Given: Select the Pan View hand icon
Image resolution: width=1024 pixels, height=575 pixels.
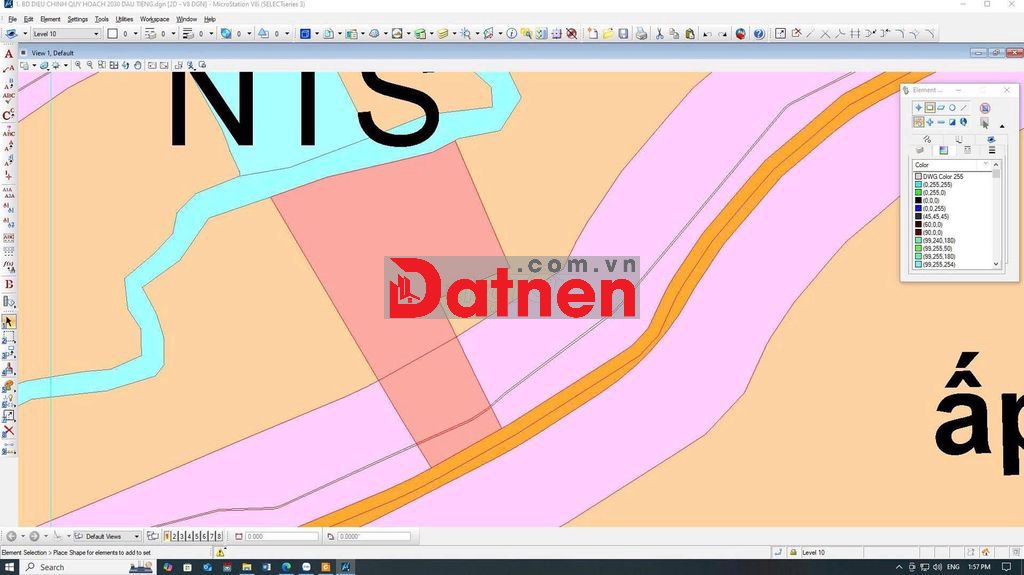Looking at the screenshot, I should click(138, 66).
